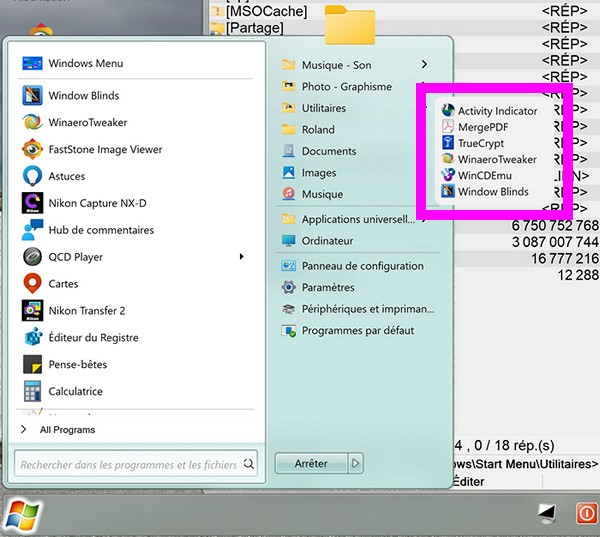Click Activity Indicator icon in submenu

pyautogui.click(x=448, y=111)
